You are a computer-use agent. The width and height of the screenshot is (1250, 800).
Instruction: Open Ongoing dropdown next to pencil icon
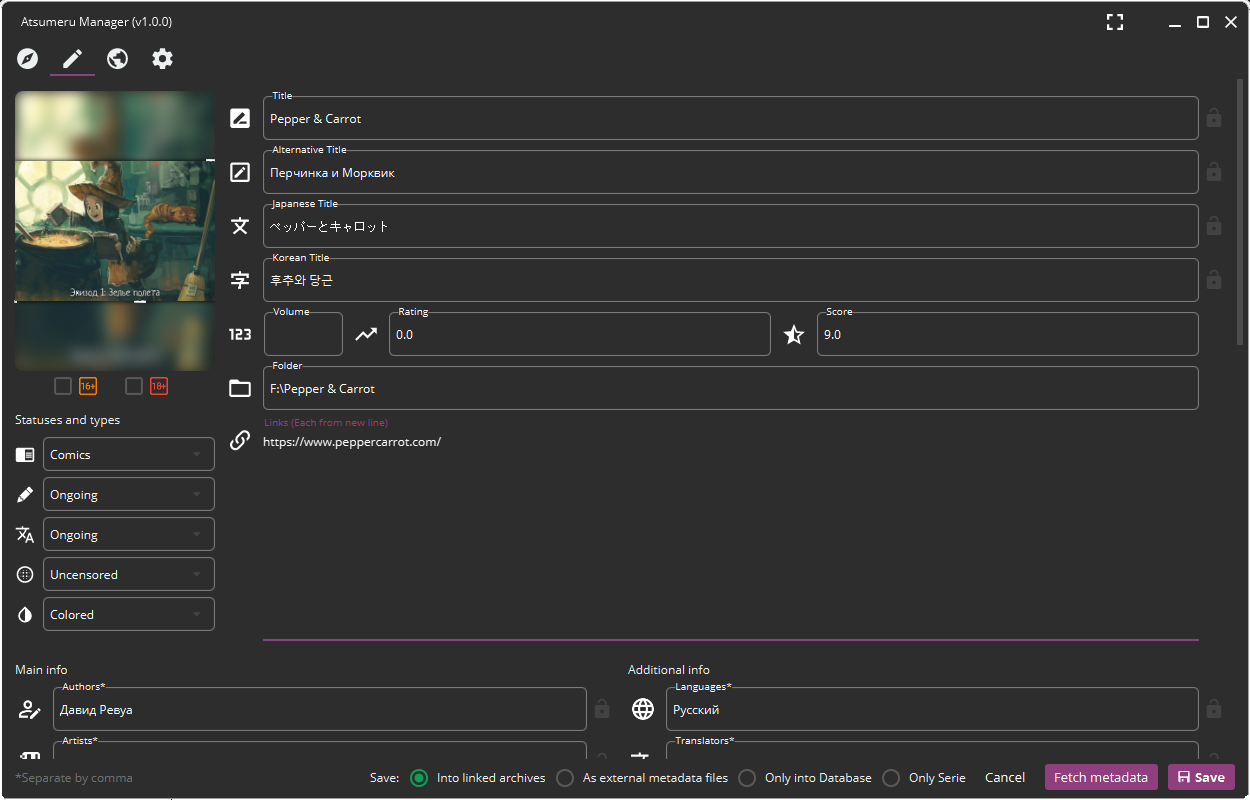(x=129, y=494)
